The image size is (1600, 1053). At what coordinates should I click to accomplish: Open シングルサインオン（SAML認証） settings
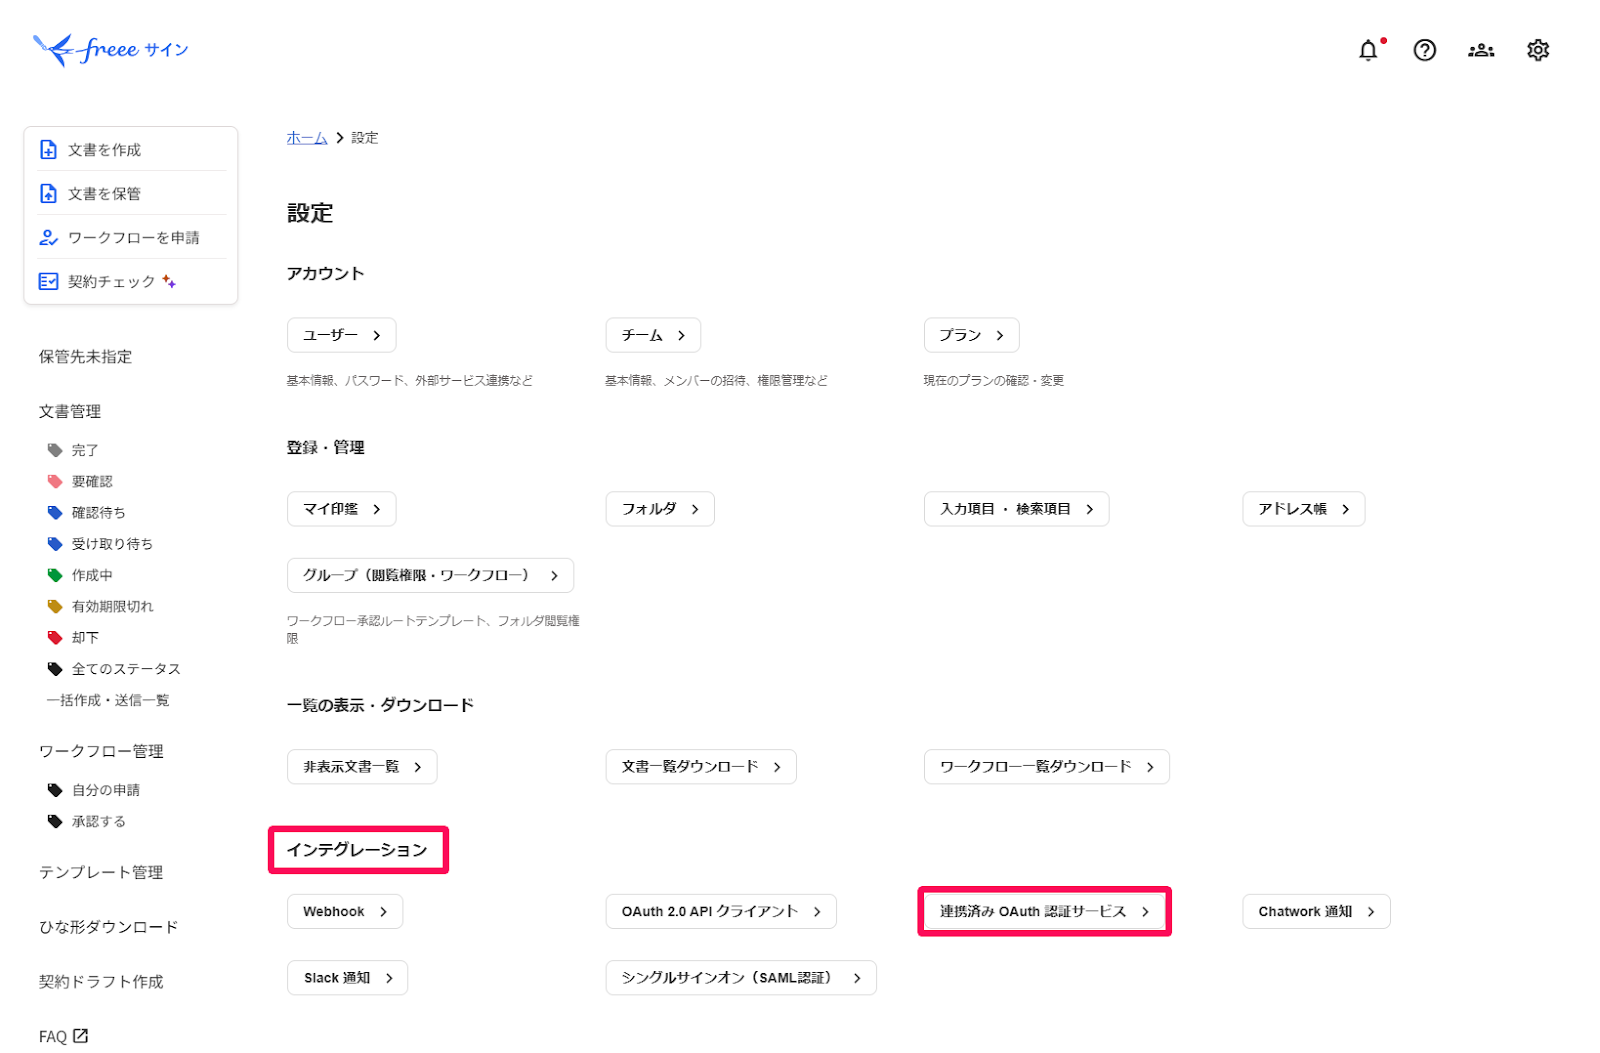[741, 978]
